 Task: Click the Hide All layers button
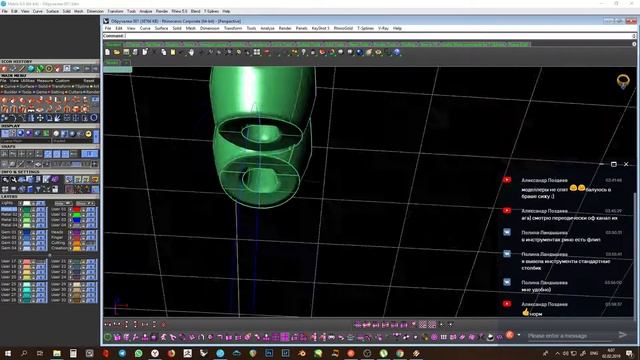tap(63, 203)
